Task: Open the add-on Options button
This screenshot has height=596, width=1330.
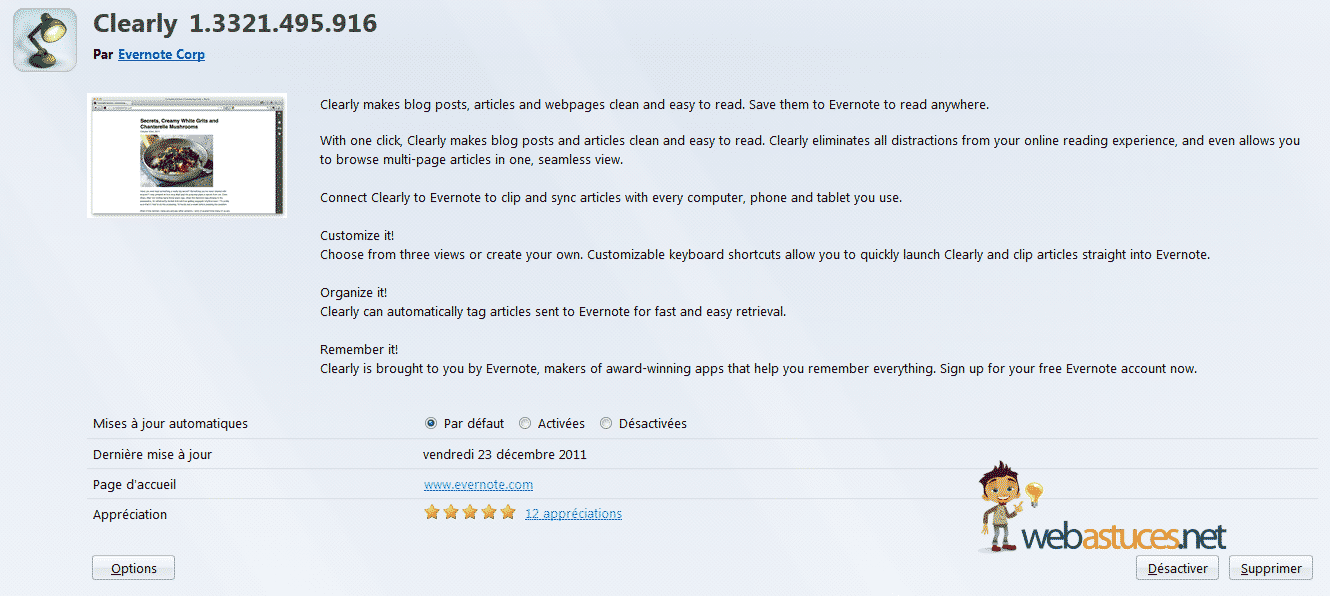Action: [133, 568]
